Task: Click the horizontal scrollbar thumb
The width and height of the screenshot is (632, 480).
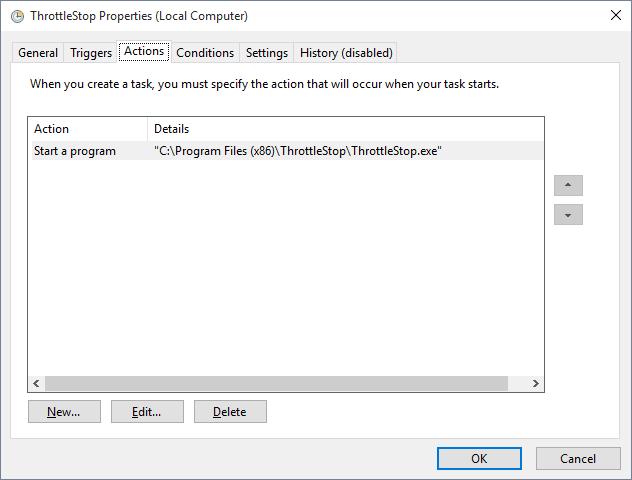Action: (x=276, y=383)
